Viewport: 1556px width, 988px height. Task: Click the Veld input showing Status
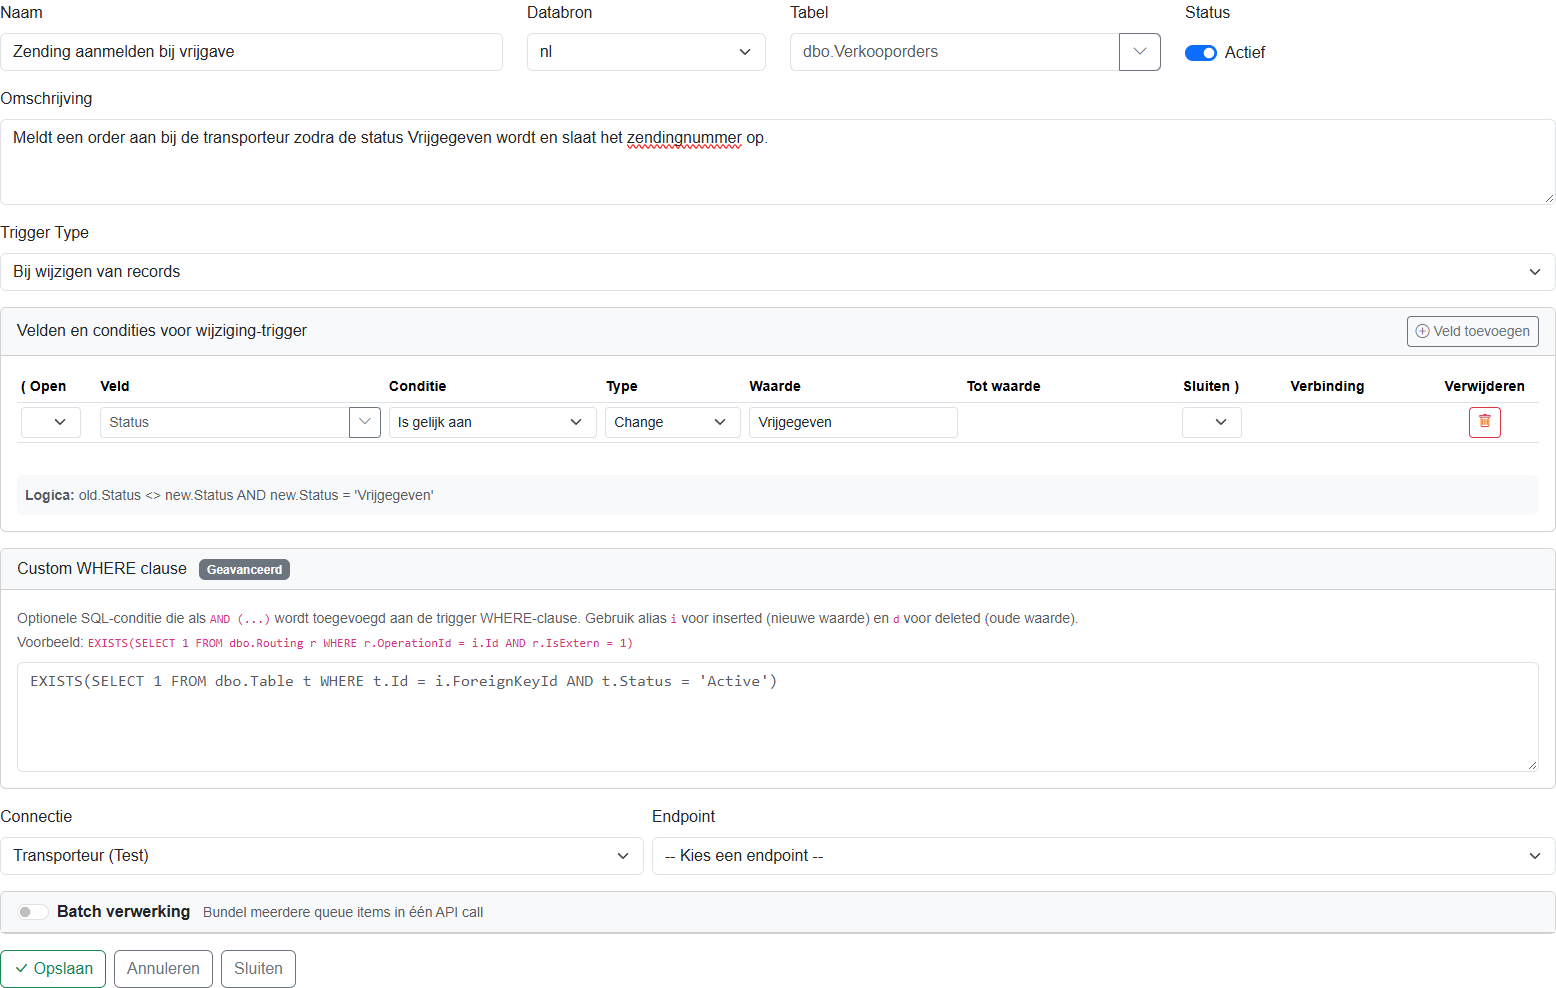(x=225, y=422)
